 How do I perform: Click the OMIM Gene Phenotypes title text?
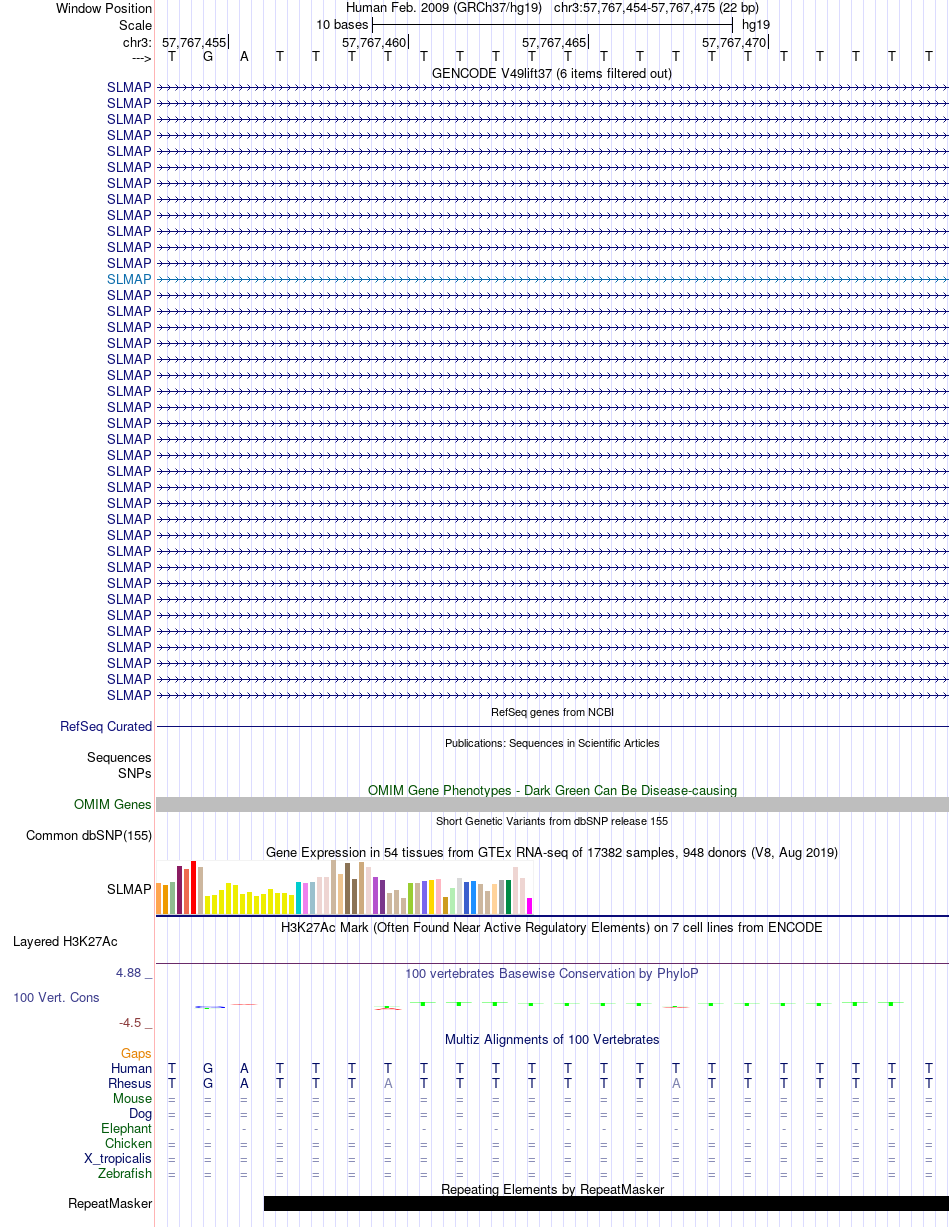tap(552, 790)
